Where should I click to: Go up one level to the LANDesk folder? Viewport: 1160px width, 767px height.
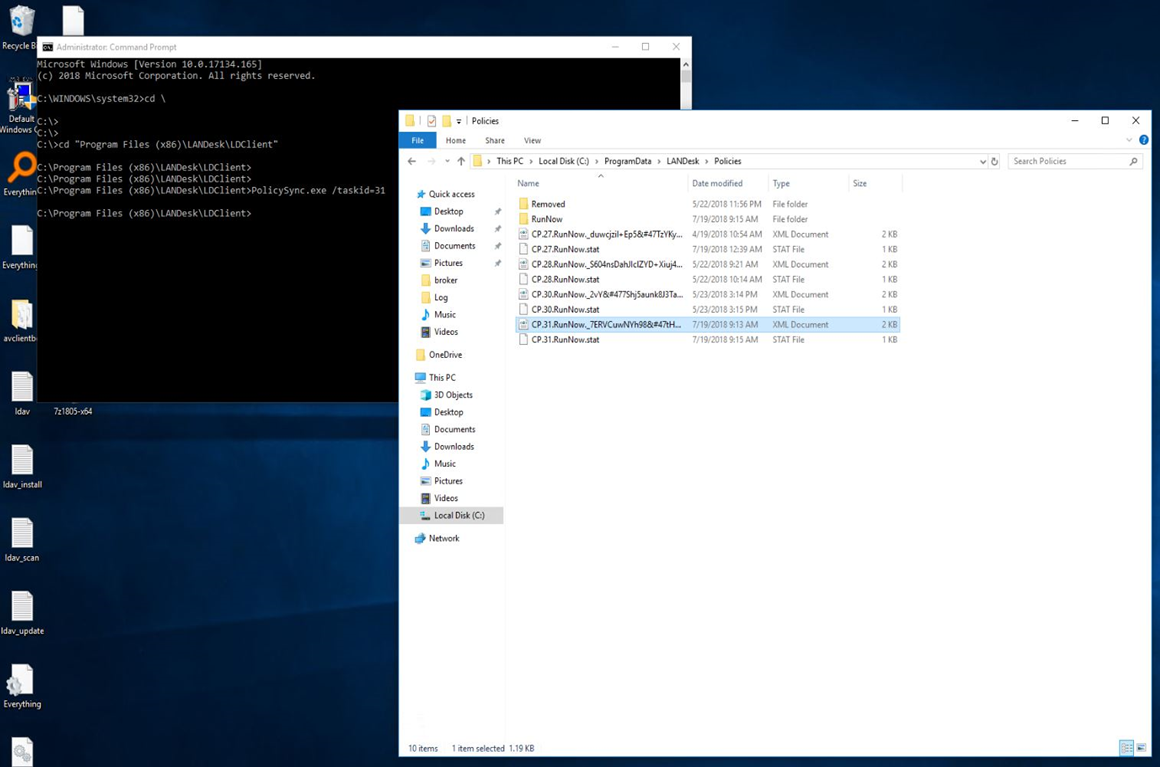(461, 161)
